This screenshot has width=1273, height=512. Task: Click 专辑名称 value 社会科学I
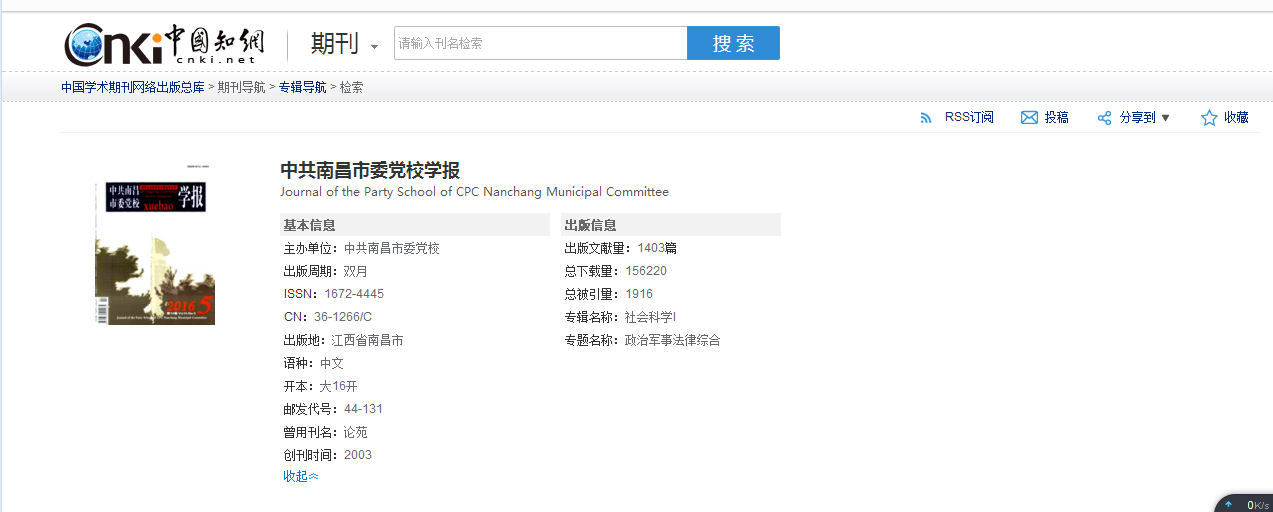coord(651,317)
